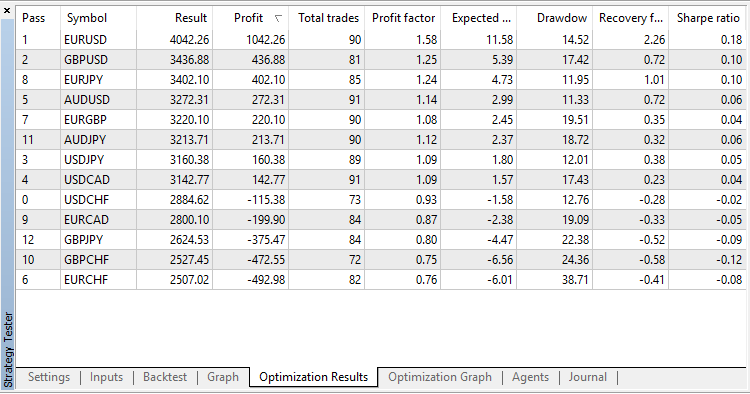
Task: Sort by the Pass column header
Action: tap(38, 18)
